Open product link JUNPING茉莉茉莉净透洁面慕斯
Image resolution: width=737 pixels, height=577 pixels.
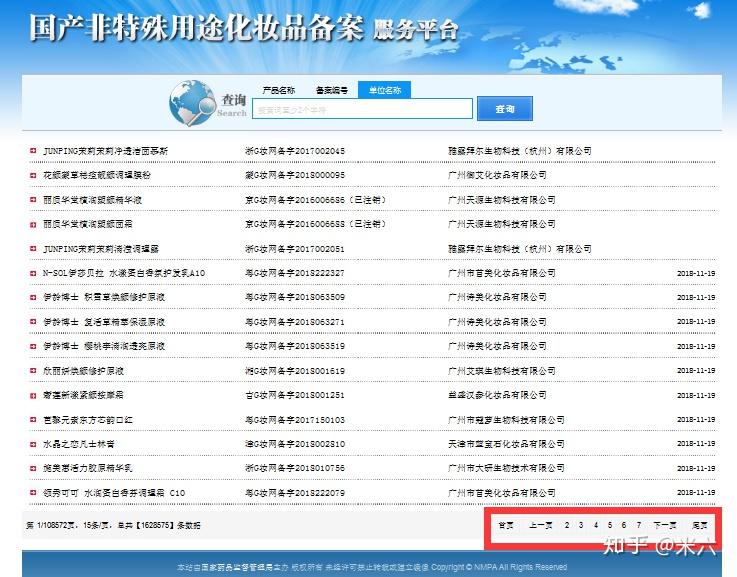[x=105, y=151]
